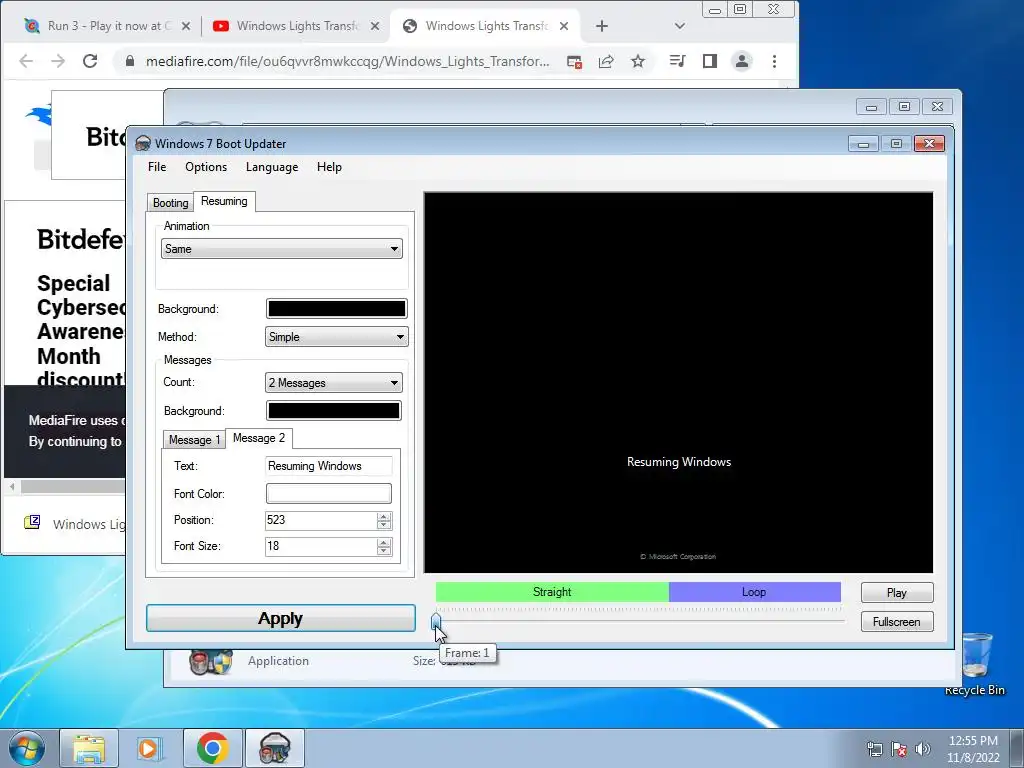The height and width of the screenshot is (768, 1024).
Task: Reload the page in Chrome
Action: (x=90, y=61)
